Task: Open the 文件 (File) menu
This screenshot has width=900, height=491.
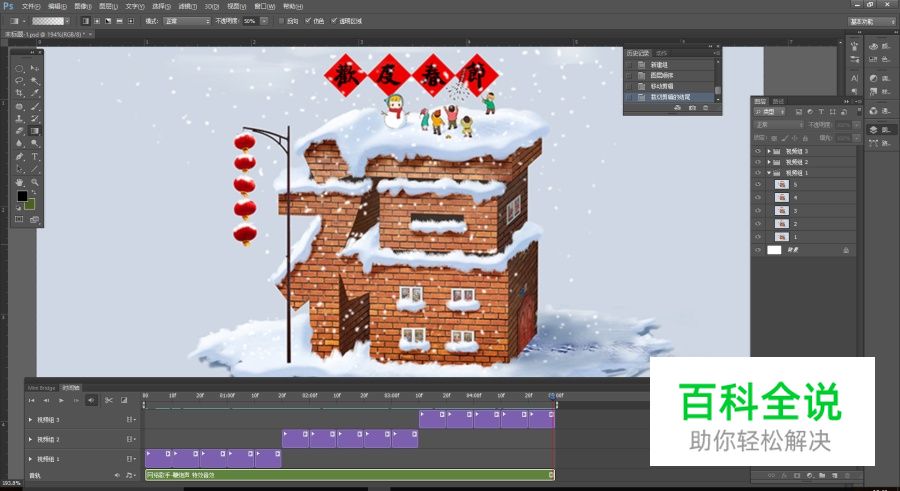Action: click(x=30, y=5)
